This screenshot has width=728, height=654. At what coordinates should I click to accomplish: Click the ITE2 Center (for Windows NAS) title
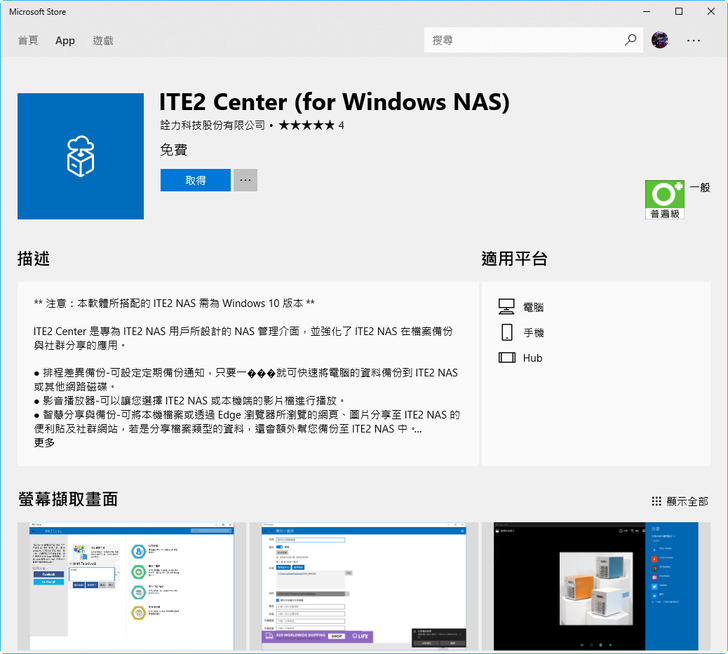[334, 102]
